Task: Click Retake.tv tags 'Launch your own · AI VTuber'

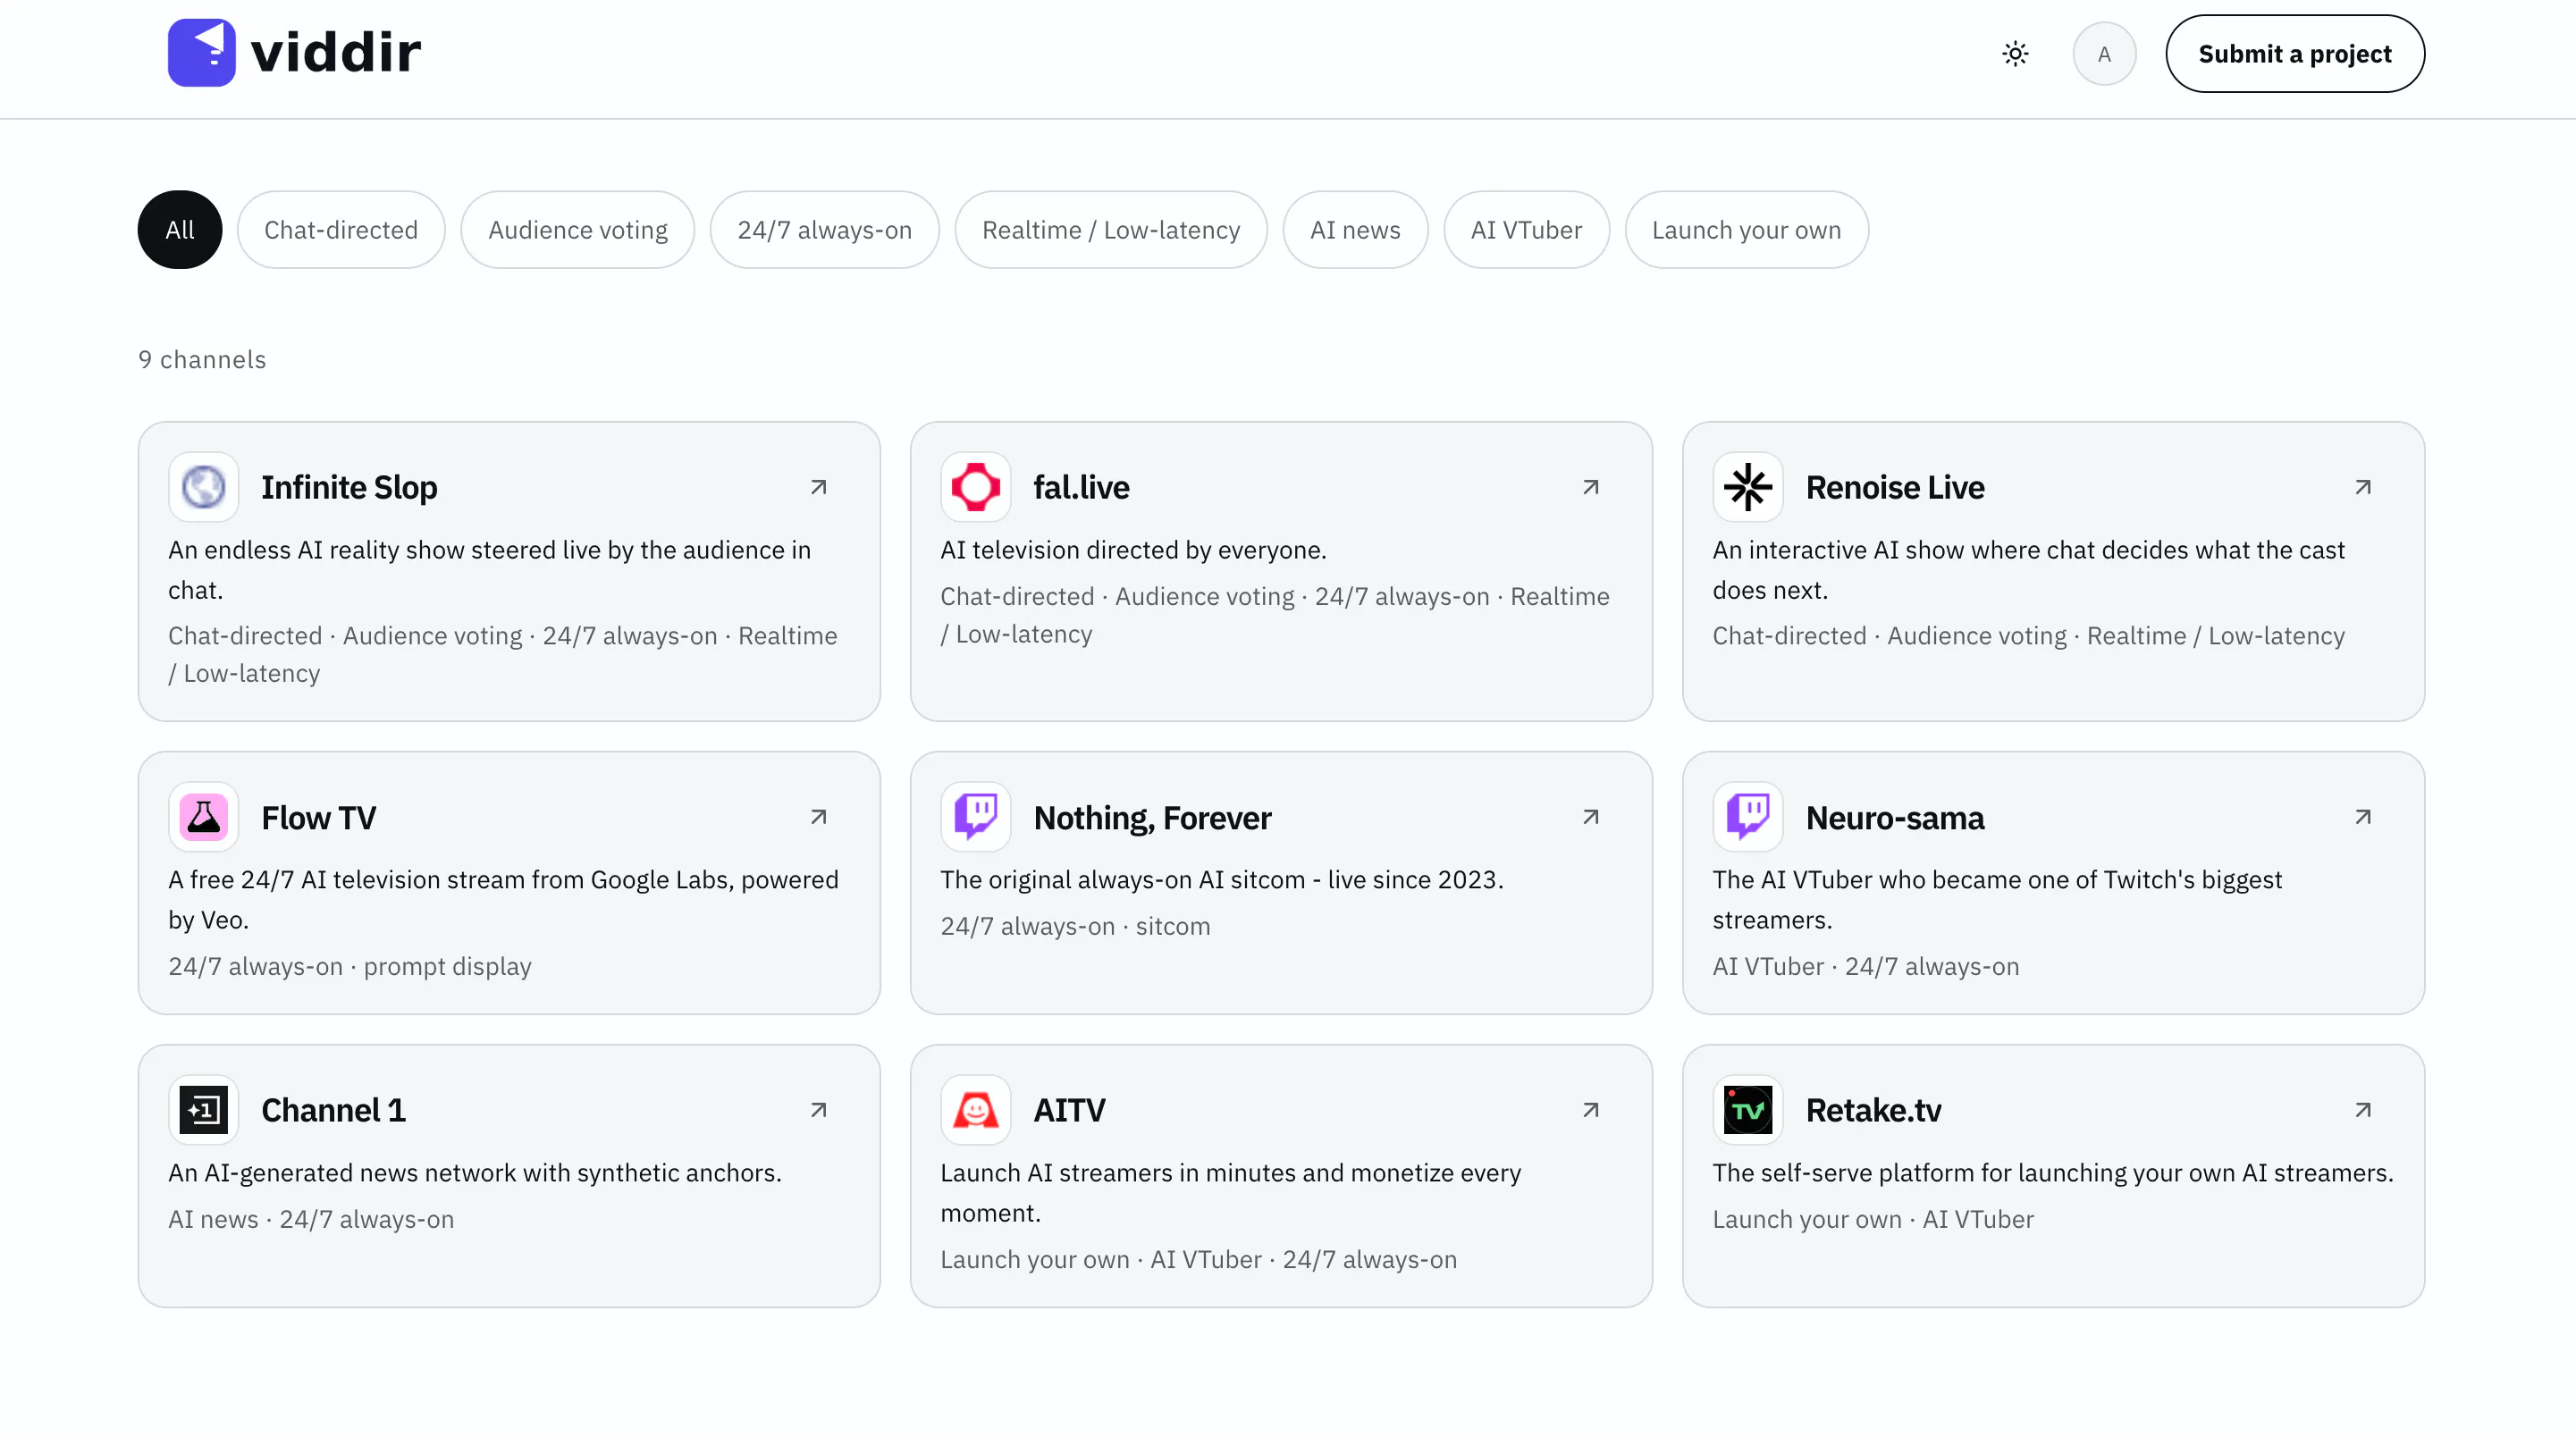Action: click(1873, 1220)
